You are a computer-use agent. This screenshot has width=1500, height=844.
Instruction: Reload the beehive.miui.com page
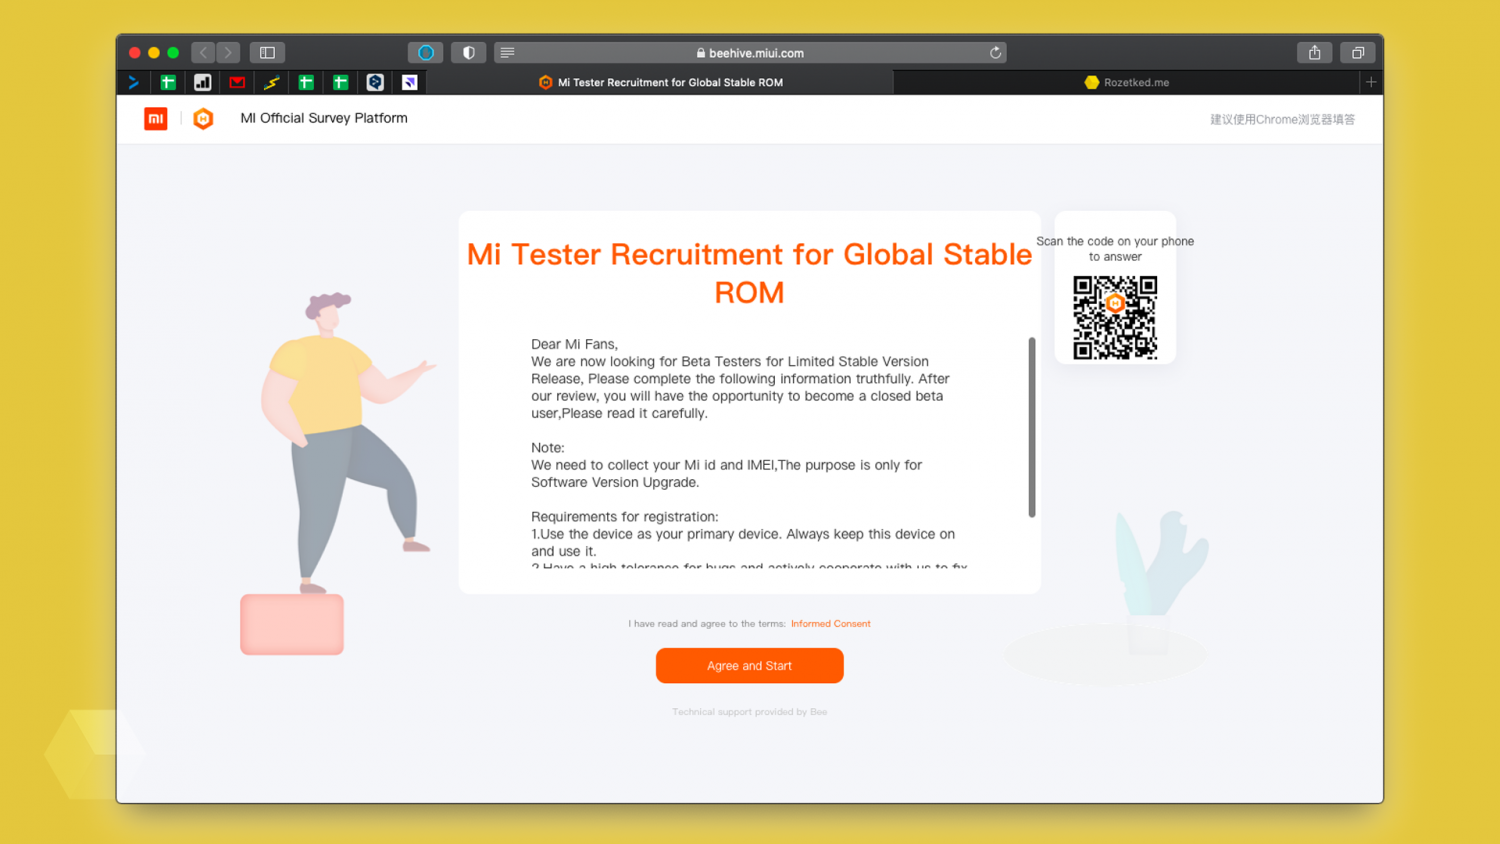pyautogui.click(x=995, y=52)
